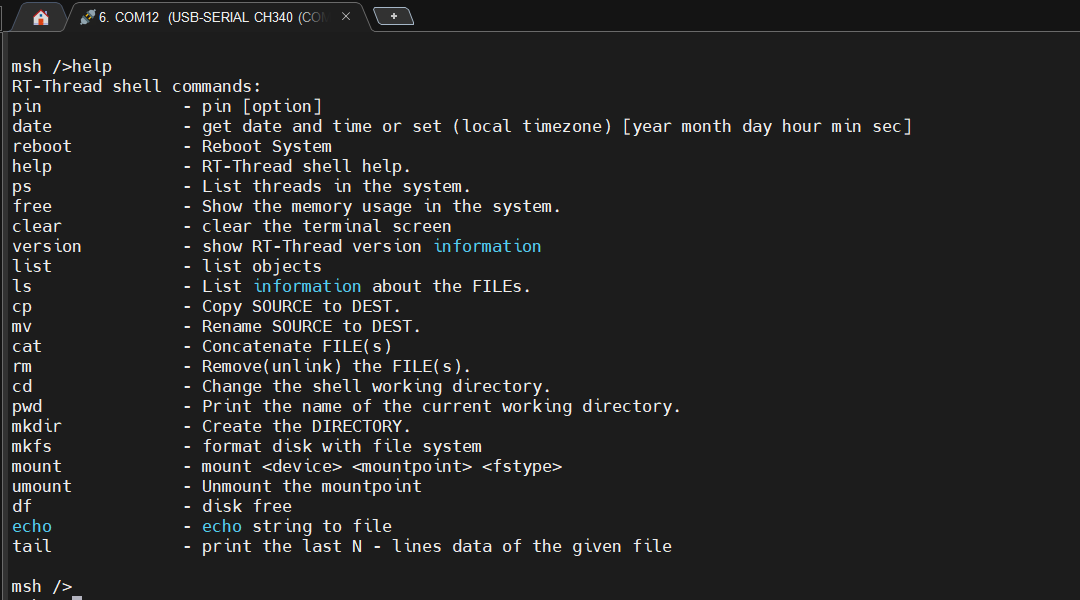
Task: Click the 'help' command in the list
Action: coord(32,166)
